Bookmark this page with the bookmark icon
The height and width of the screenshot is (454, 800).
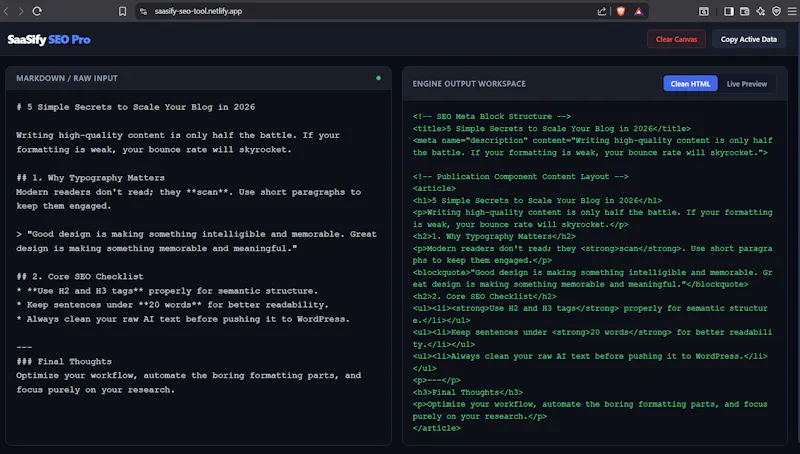point(122,11)
